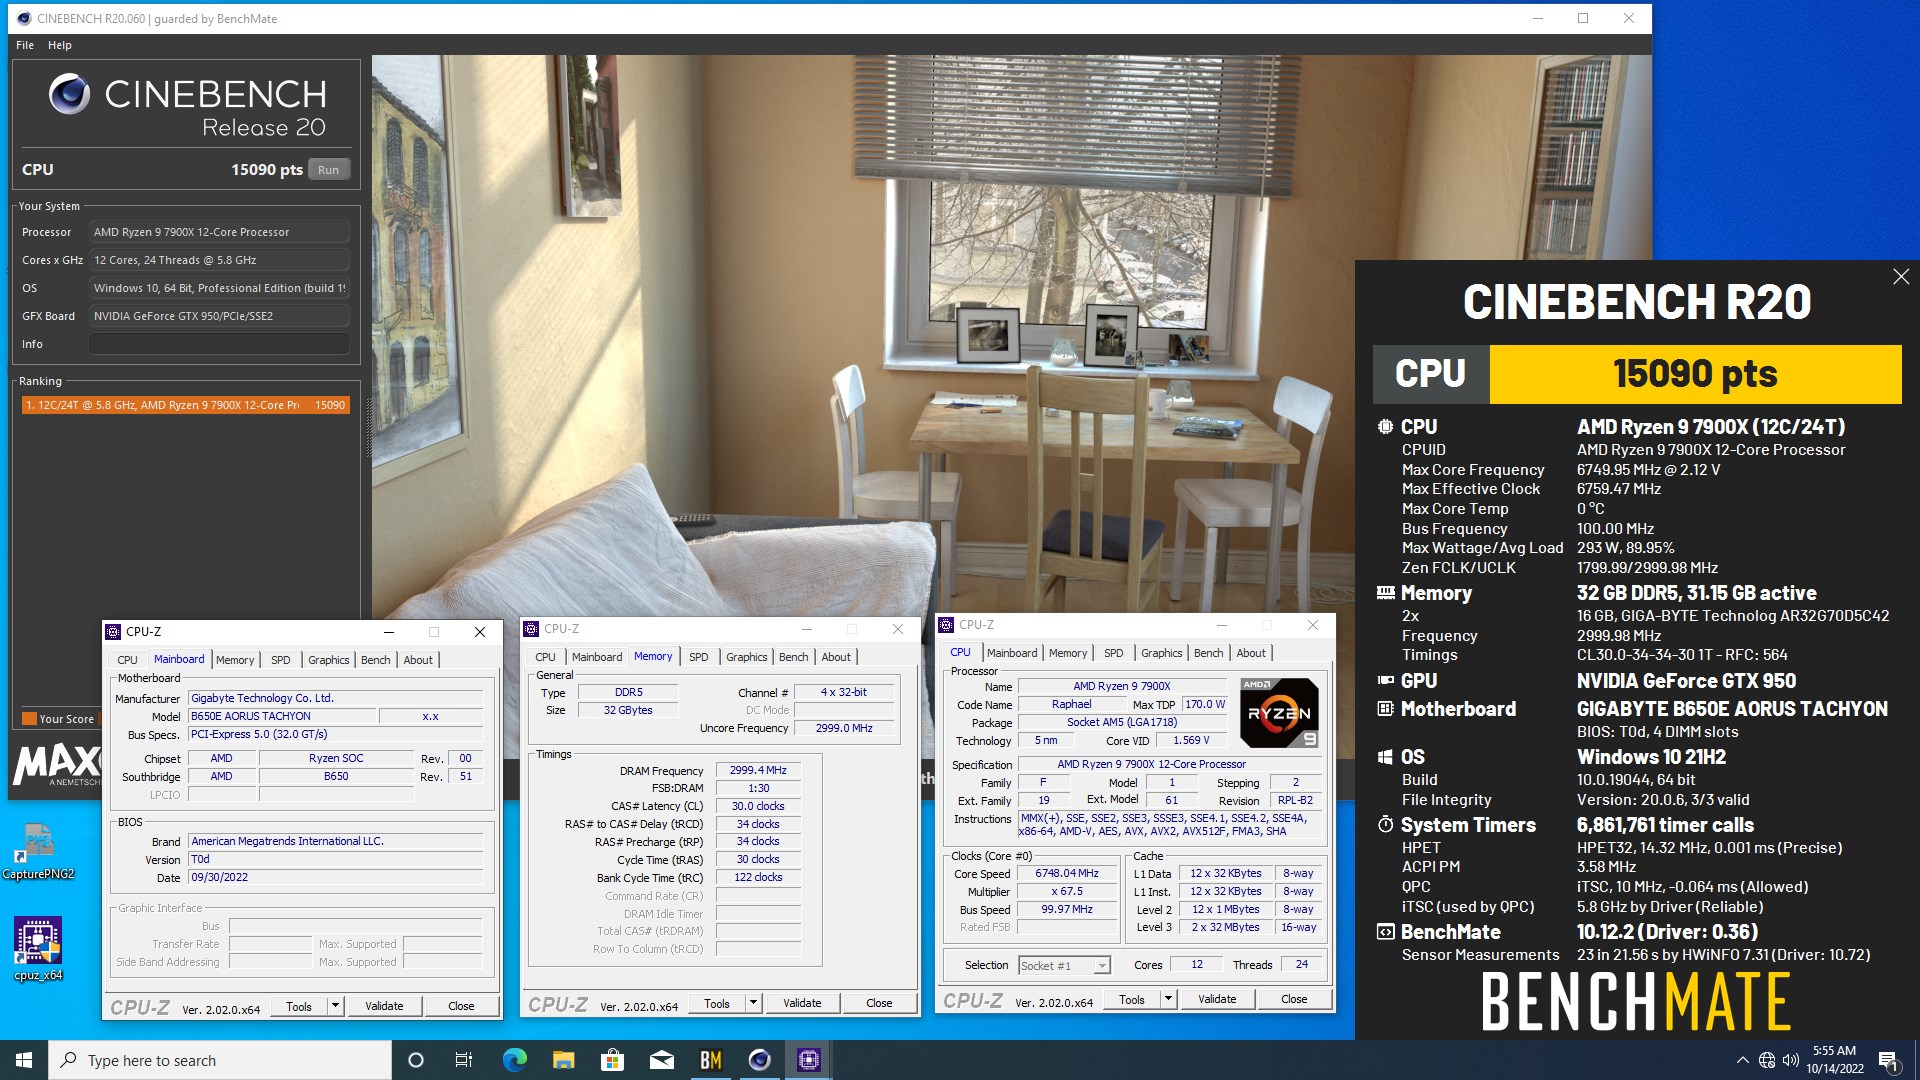Click the Memory icon in BenchMate panel

pyautogui.click(x=1385, y=593)
